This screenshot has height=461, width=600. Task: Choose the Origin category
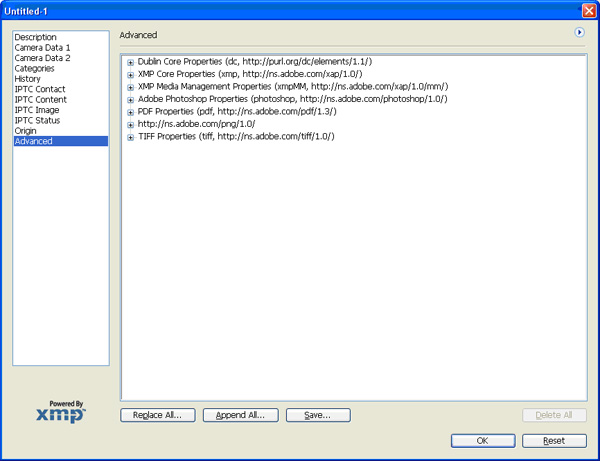coord(26,131)
